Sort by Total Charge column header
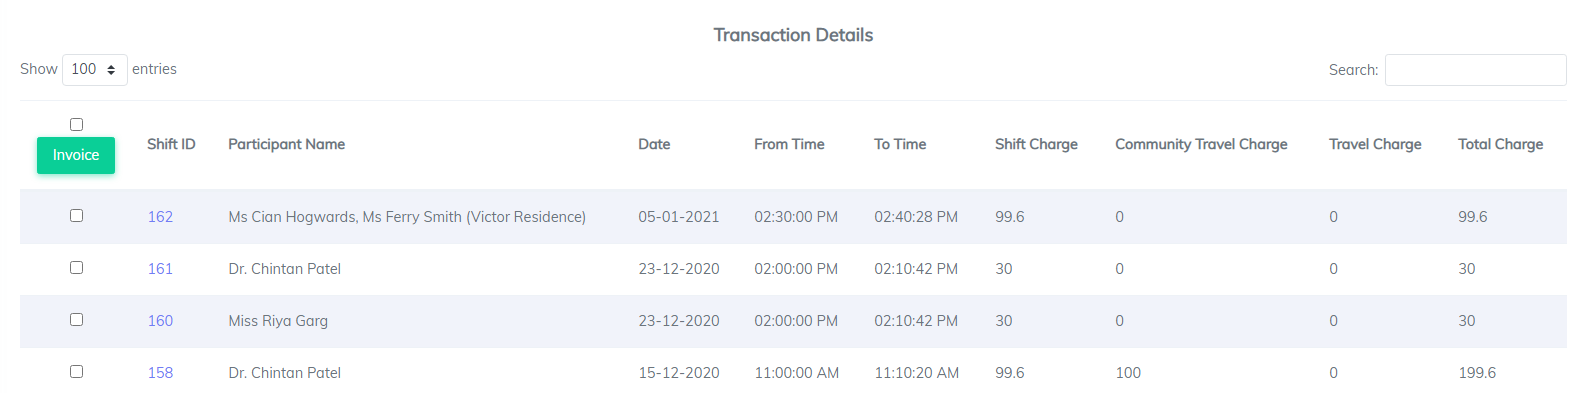Screen dimensions: 1581x393 1500,144
